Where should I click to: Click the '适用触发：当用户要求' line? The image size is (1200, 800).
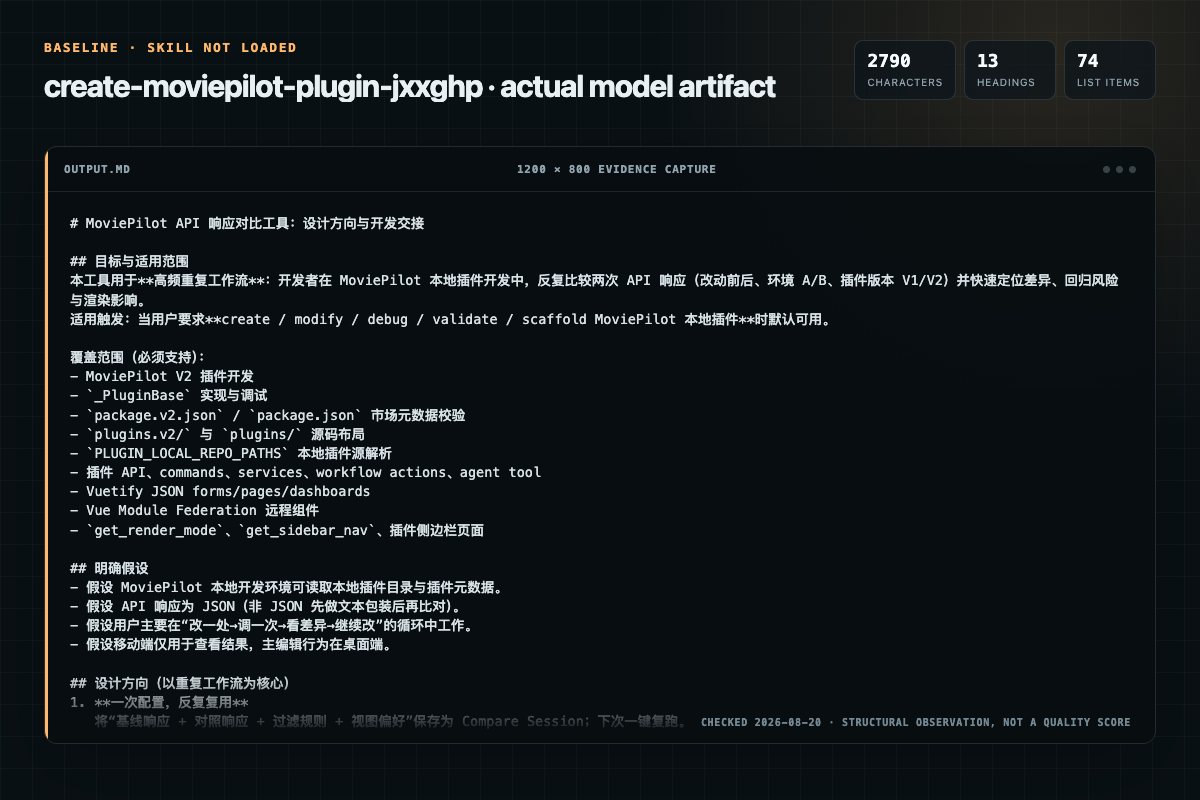(x=451, y=320)
